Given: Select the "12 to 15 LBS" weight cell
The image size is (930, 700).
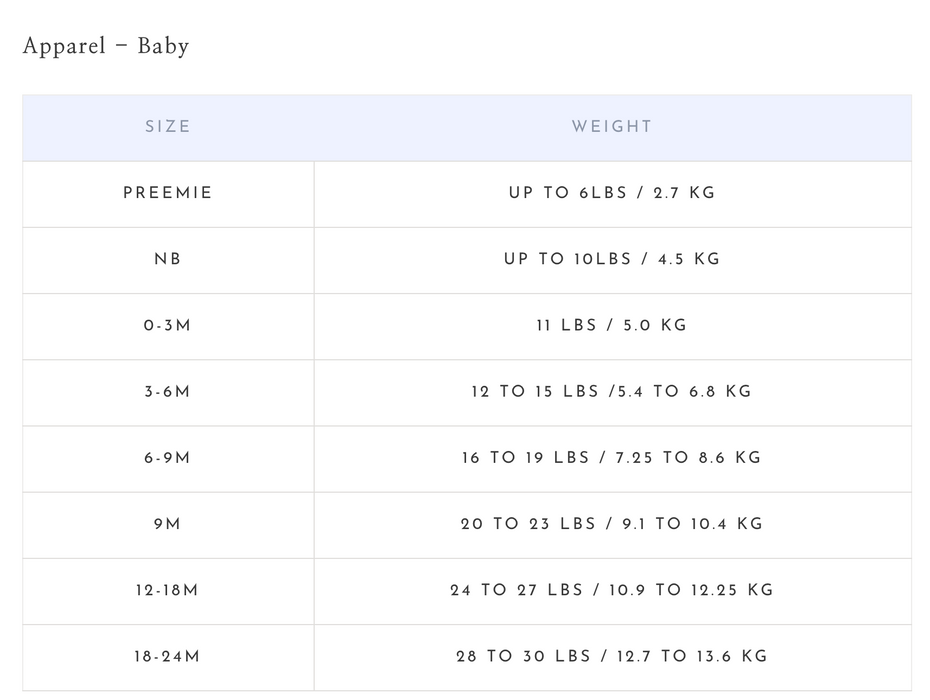Looking at the screenshot, I should 612,392.
